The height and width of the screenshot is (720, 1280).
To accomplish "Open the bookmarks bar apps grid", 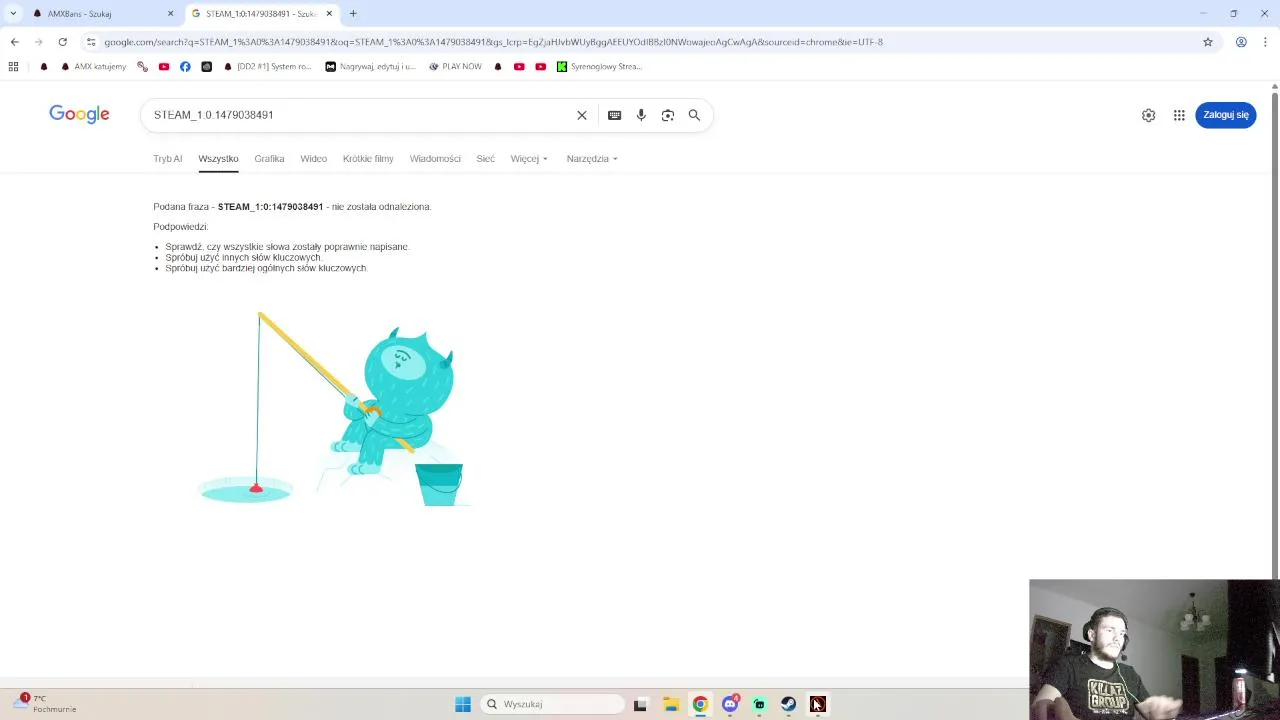I will [x=13, y=66].
